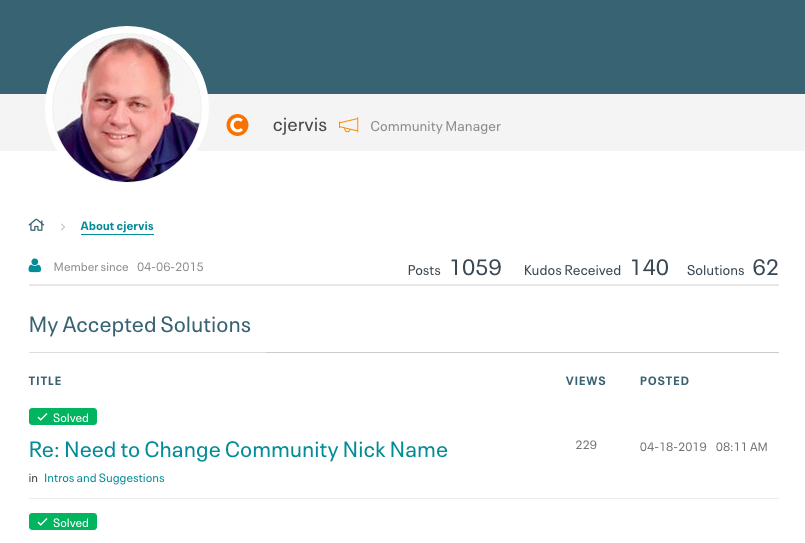This screenshot has height=543, width=805.
Task: Click the orange Eventbrite rank icon
Action: click(237, 126)
